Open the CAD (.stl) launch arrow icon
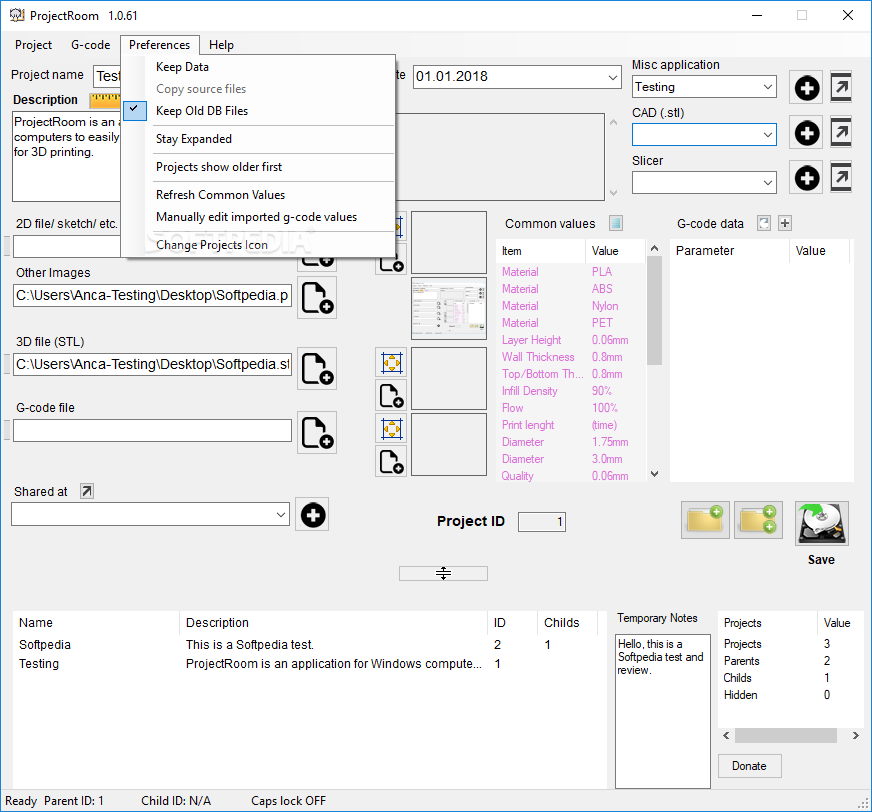The image size is (872, 812). tap(841, 132)
